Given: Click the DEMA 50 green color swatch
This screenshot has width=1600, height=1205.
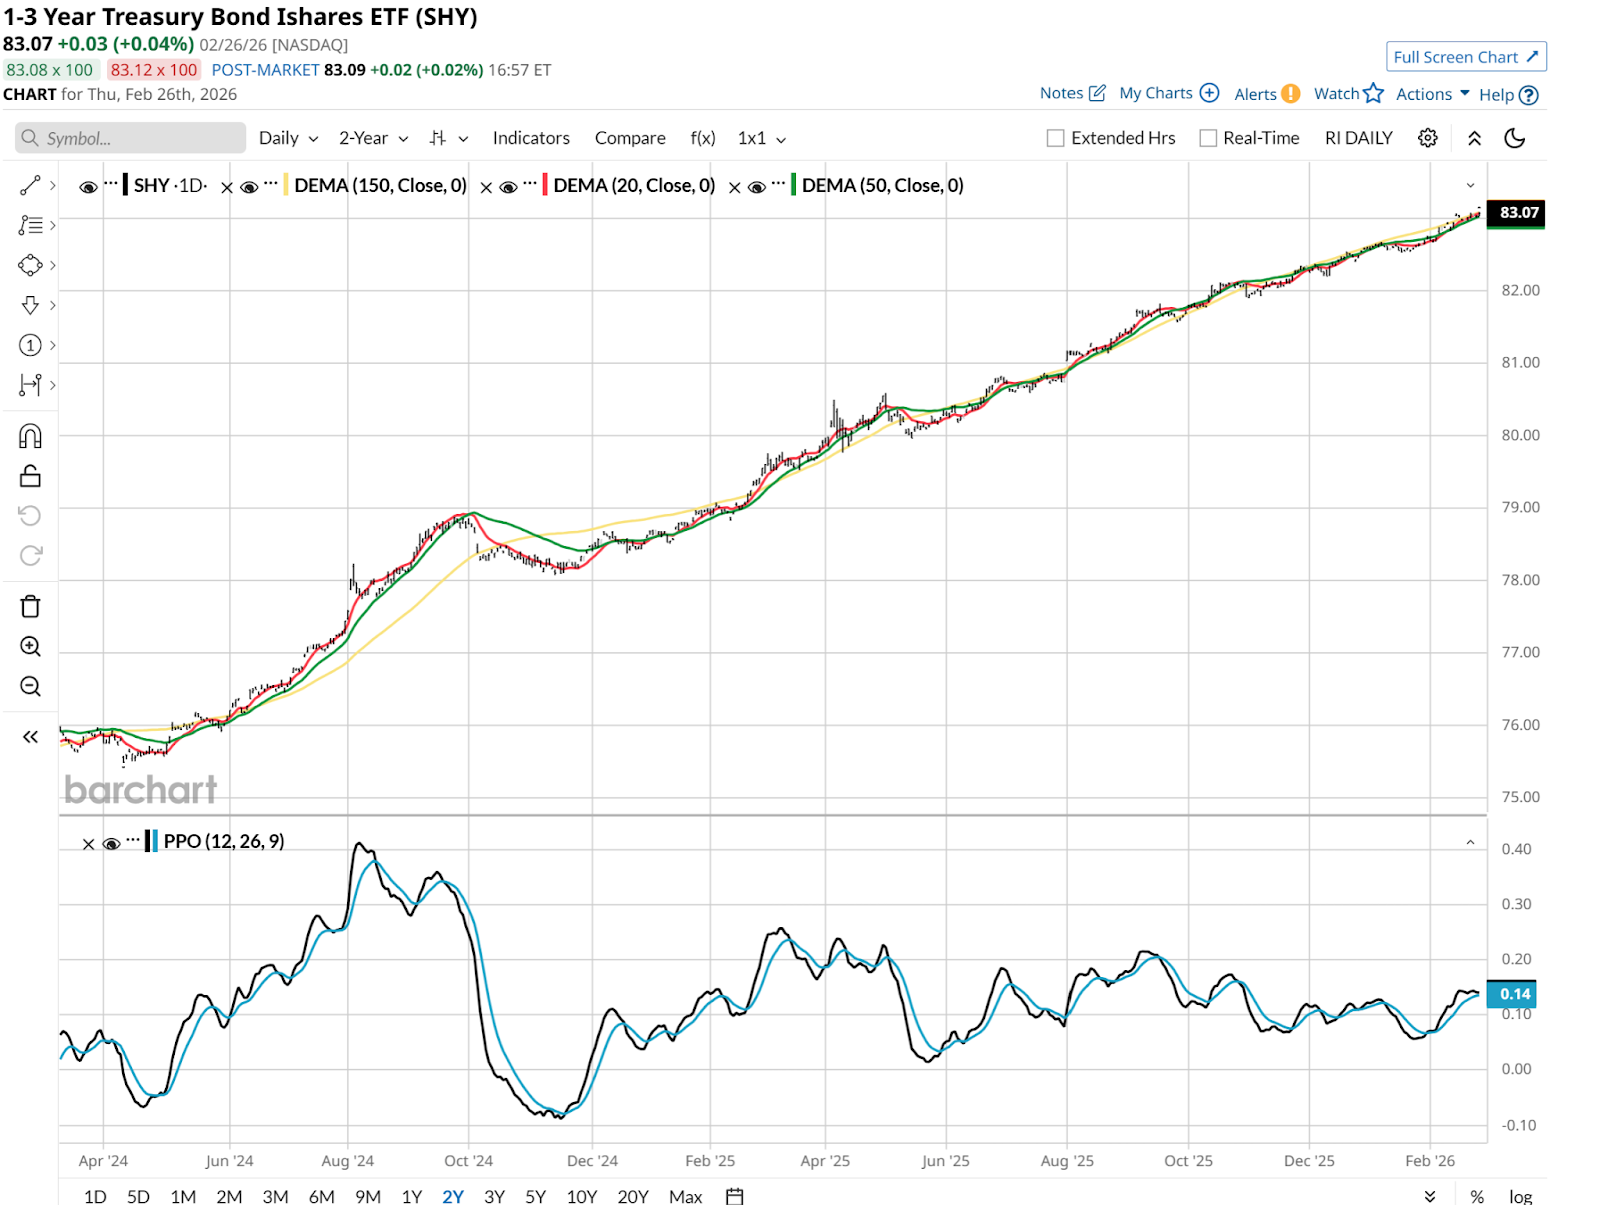Looking at the screenshot, I should [794, 185].
